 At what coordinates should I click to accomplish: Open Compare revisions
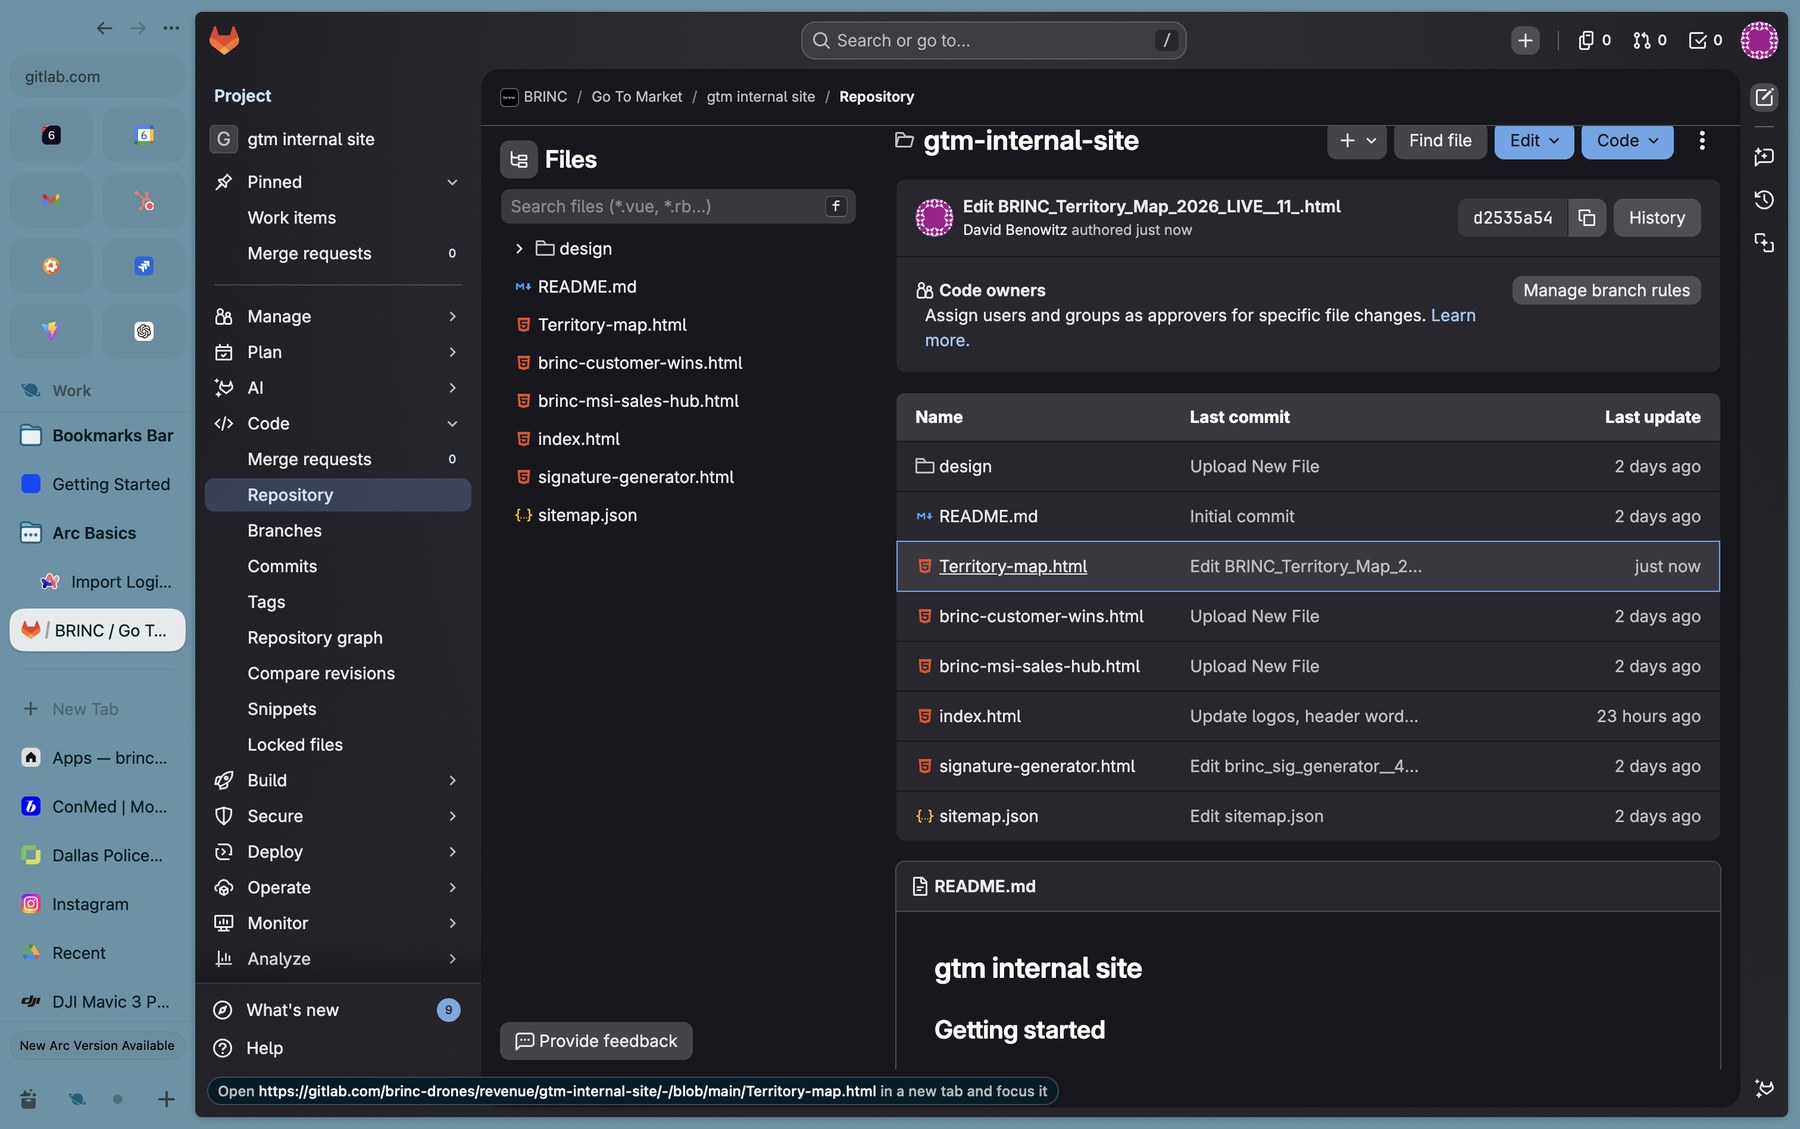pos(338,674)
